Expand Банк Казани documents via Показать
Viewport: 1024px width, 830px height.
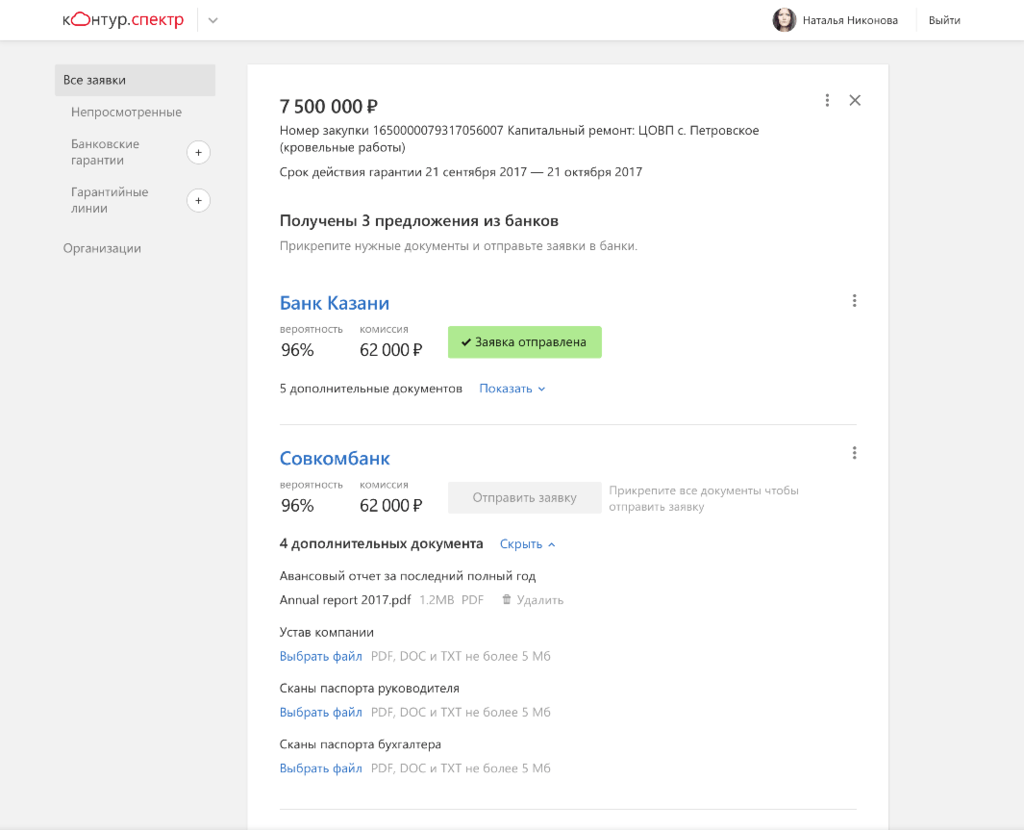pos(512,389)
